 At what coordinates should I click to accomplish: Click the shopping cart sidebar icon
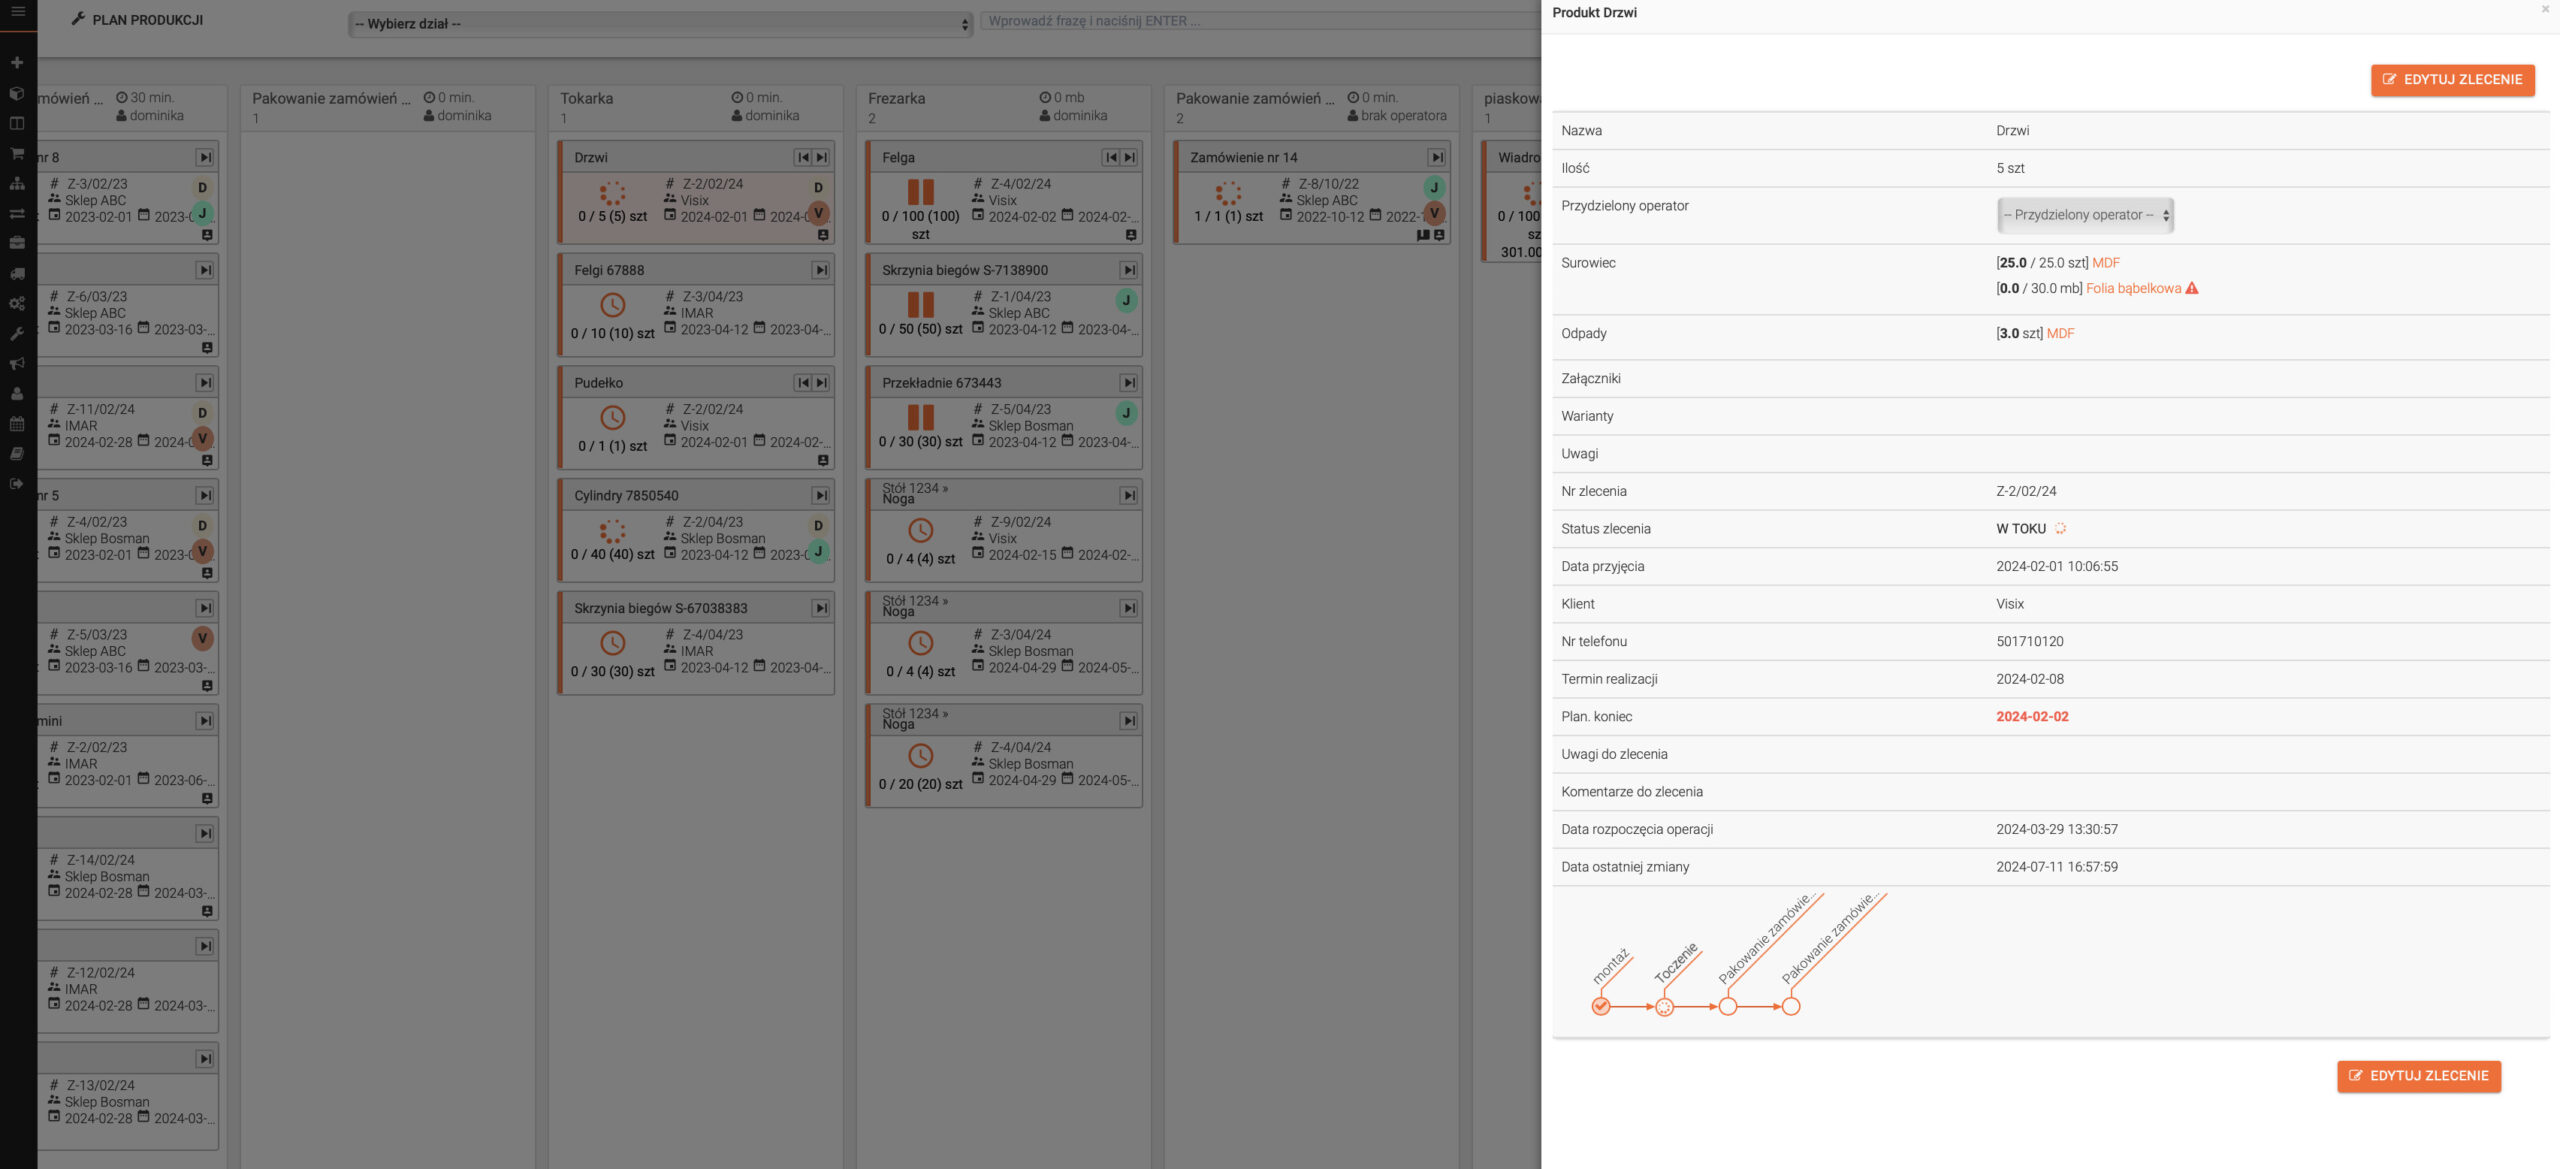[x=17, y=153]
